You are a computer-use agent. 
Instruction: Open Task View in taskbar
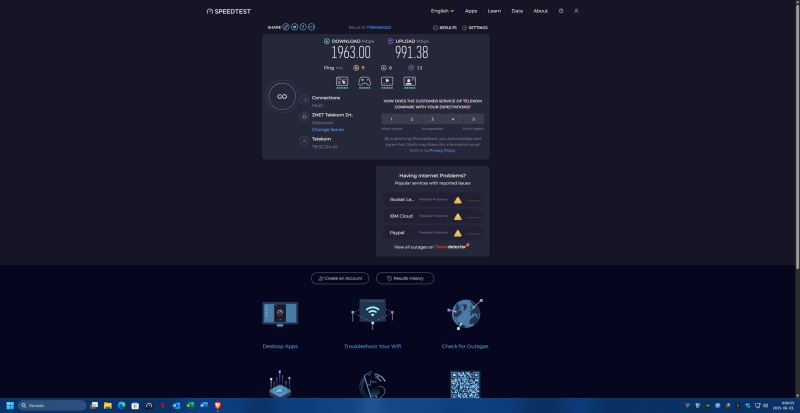[94, 405]
